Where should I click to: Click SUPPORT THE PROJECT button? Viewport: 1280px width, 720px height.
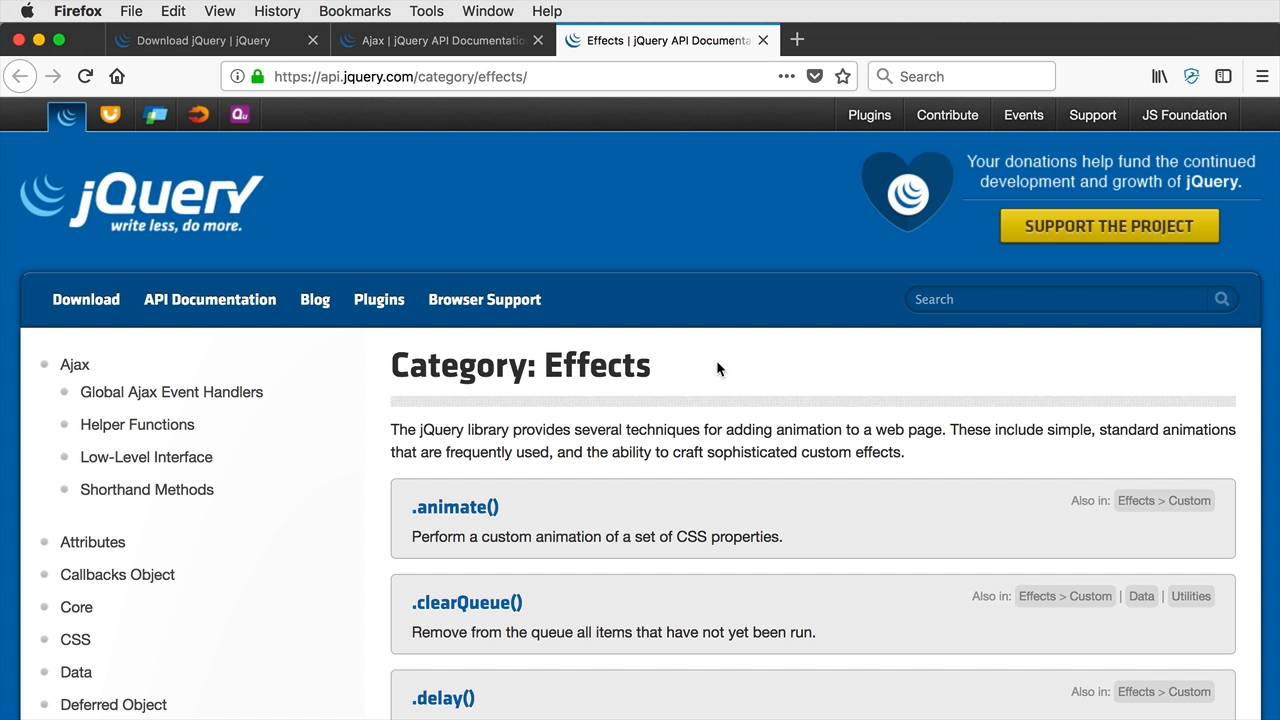[1109, 226]
